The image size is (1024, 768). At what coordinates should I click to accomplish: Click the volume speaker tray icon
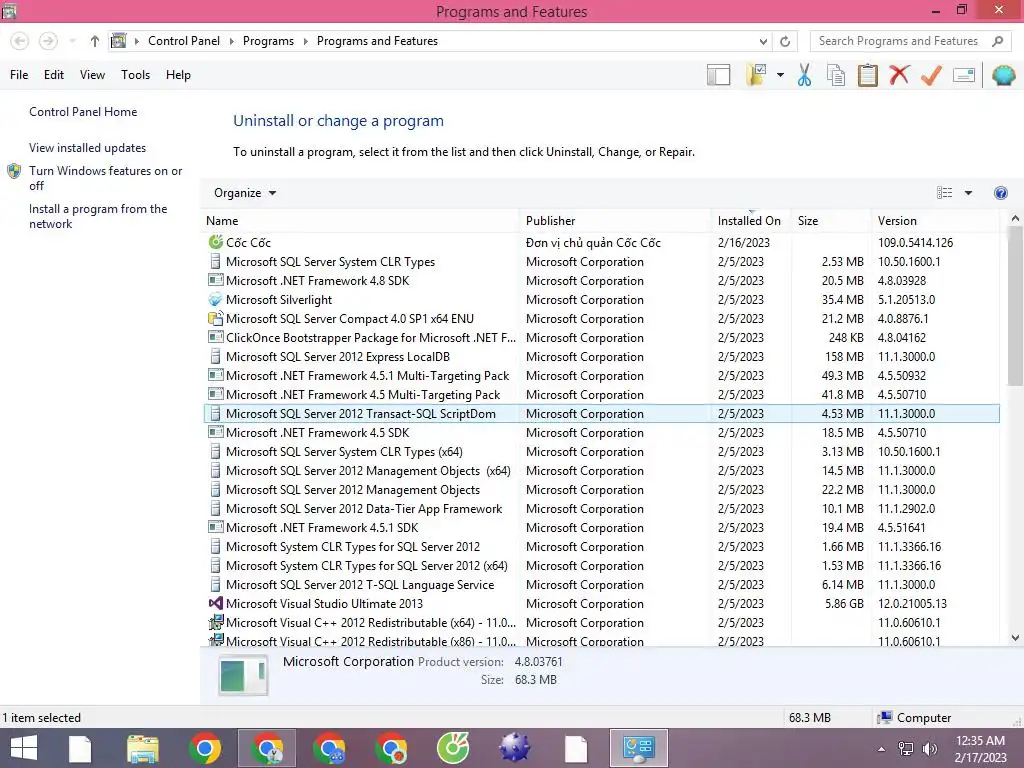(x=929, y=749)
